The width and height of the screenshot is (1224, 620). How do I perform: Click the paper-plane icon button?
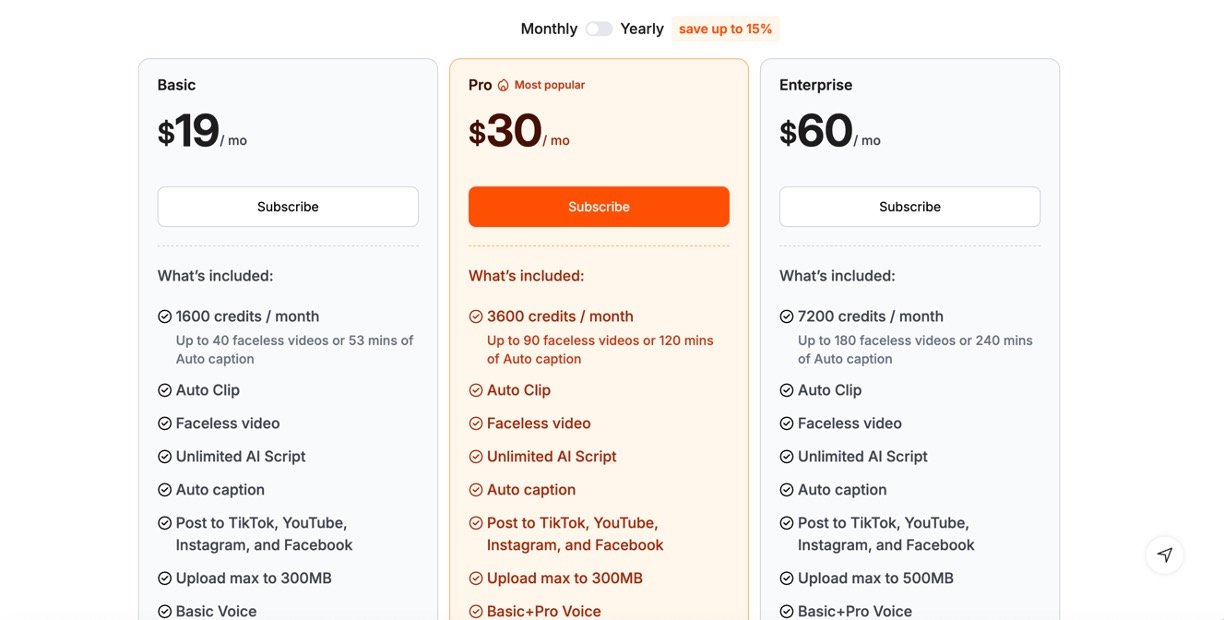tap(1165, 555)
